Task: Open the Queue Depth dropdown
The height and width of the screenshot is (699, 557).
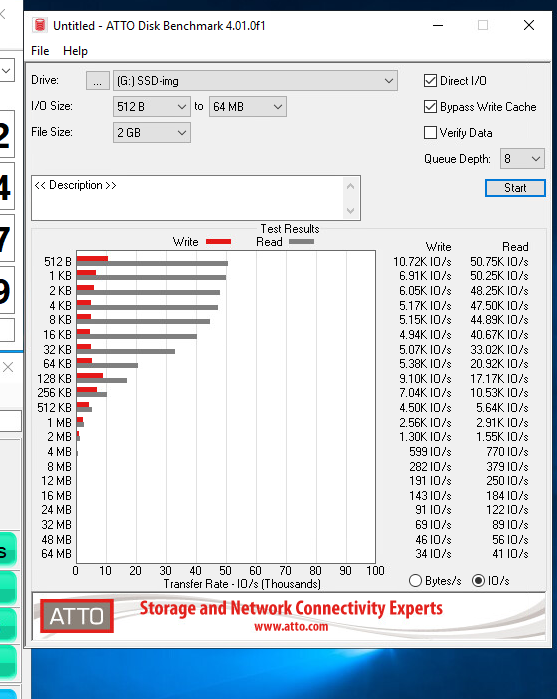Action: click(x=522, y=159)
